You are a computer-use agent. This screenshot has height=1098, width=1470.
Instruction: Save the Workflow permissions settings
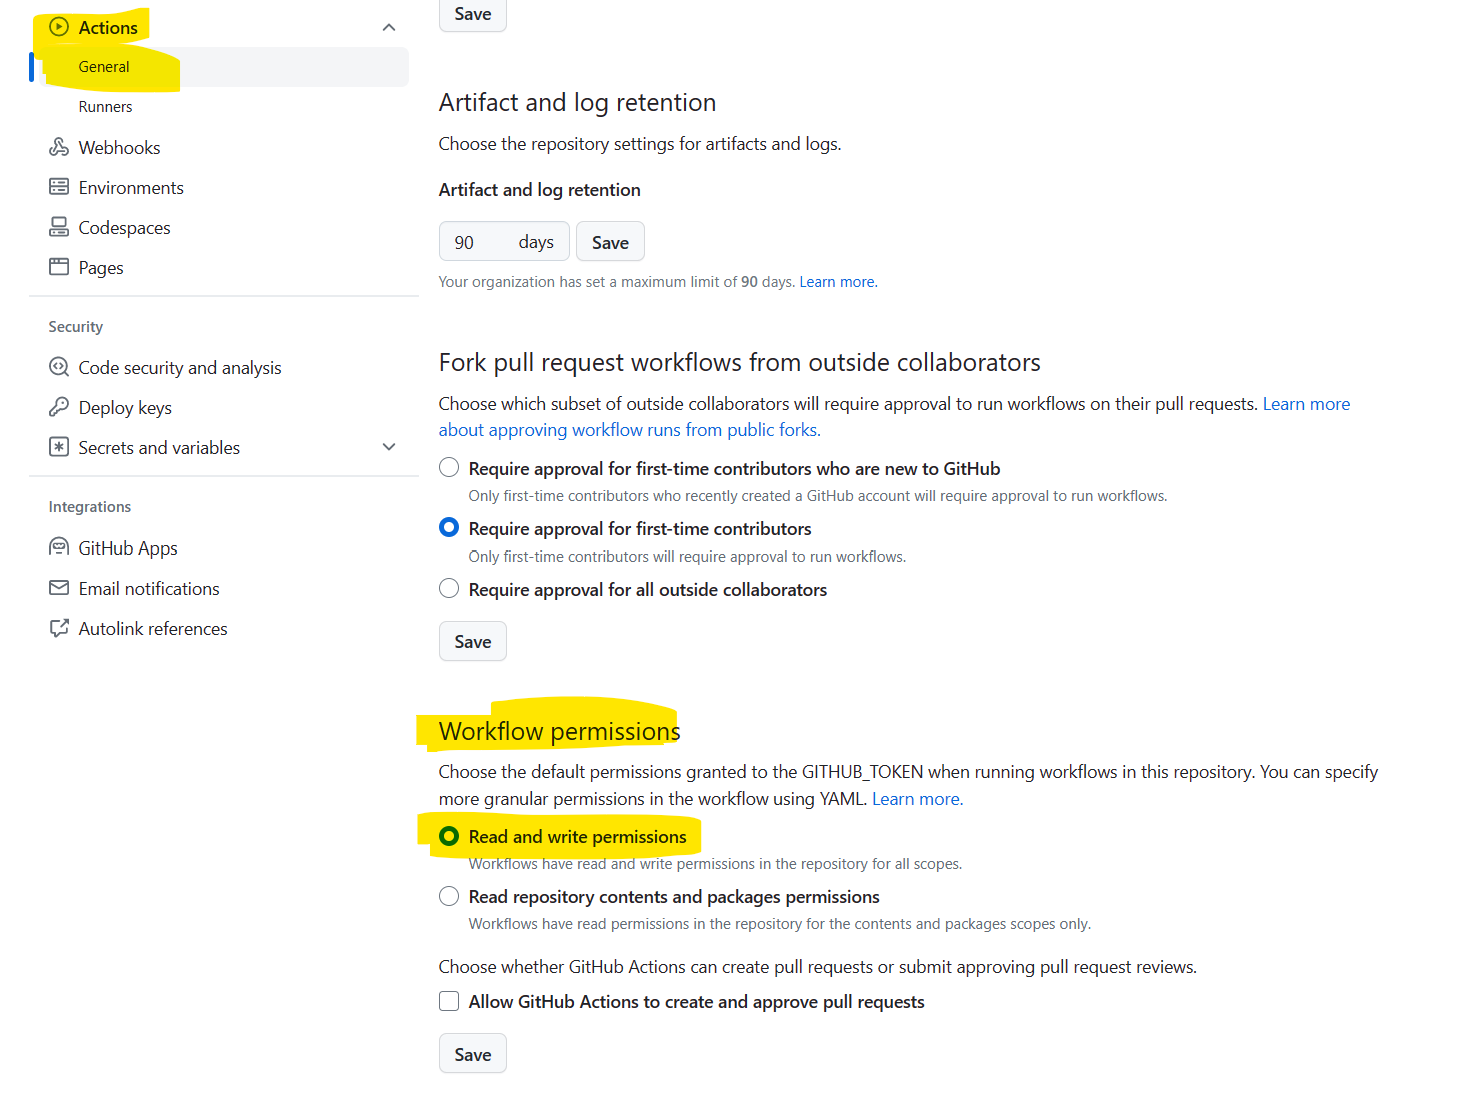pos(473,1054)
